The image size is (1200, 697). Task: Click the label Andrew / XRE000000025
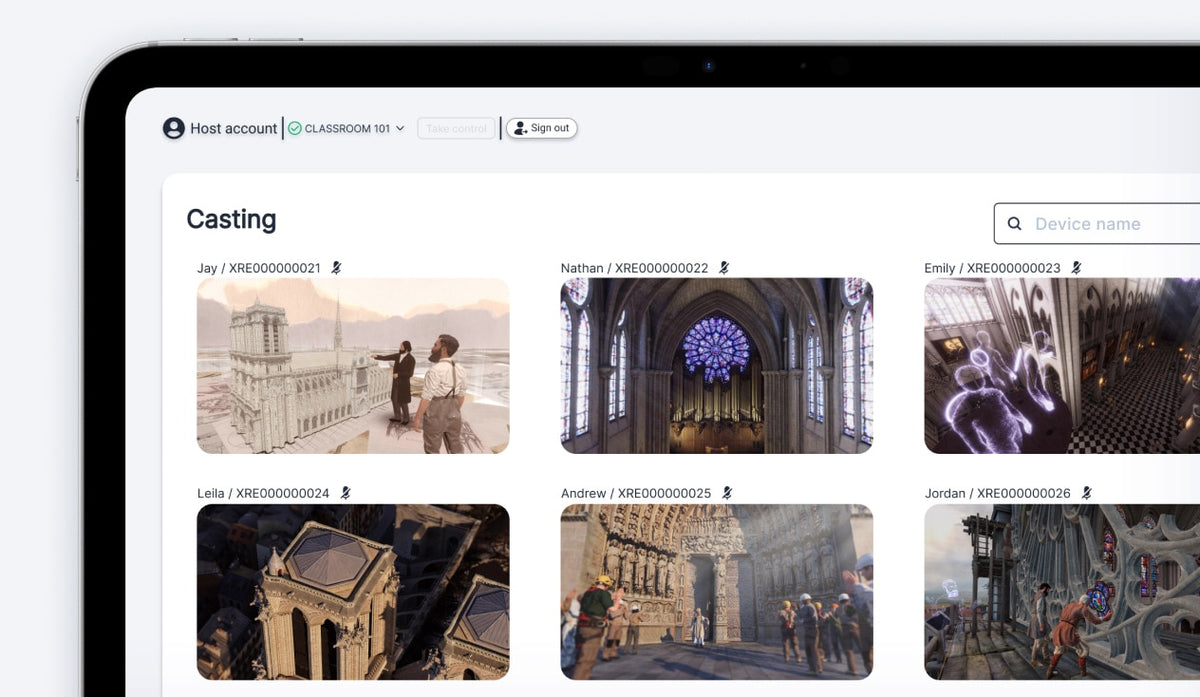tap(636, 493)
